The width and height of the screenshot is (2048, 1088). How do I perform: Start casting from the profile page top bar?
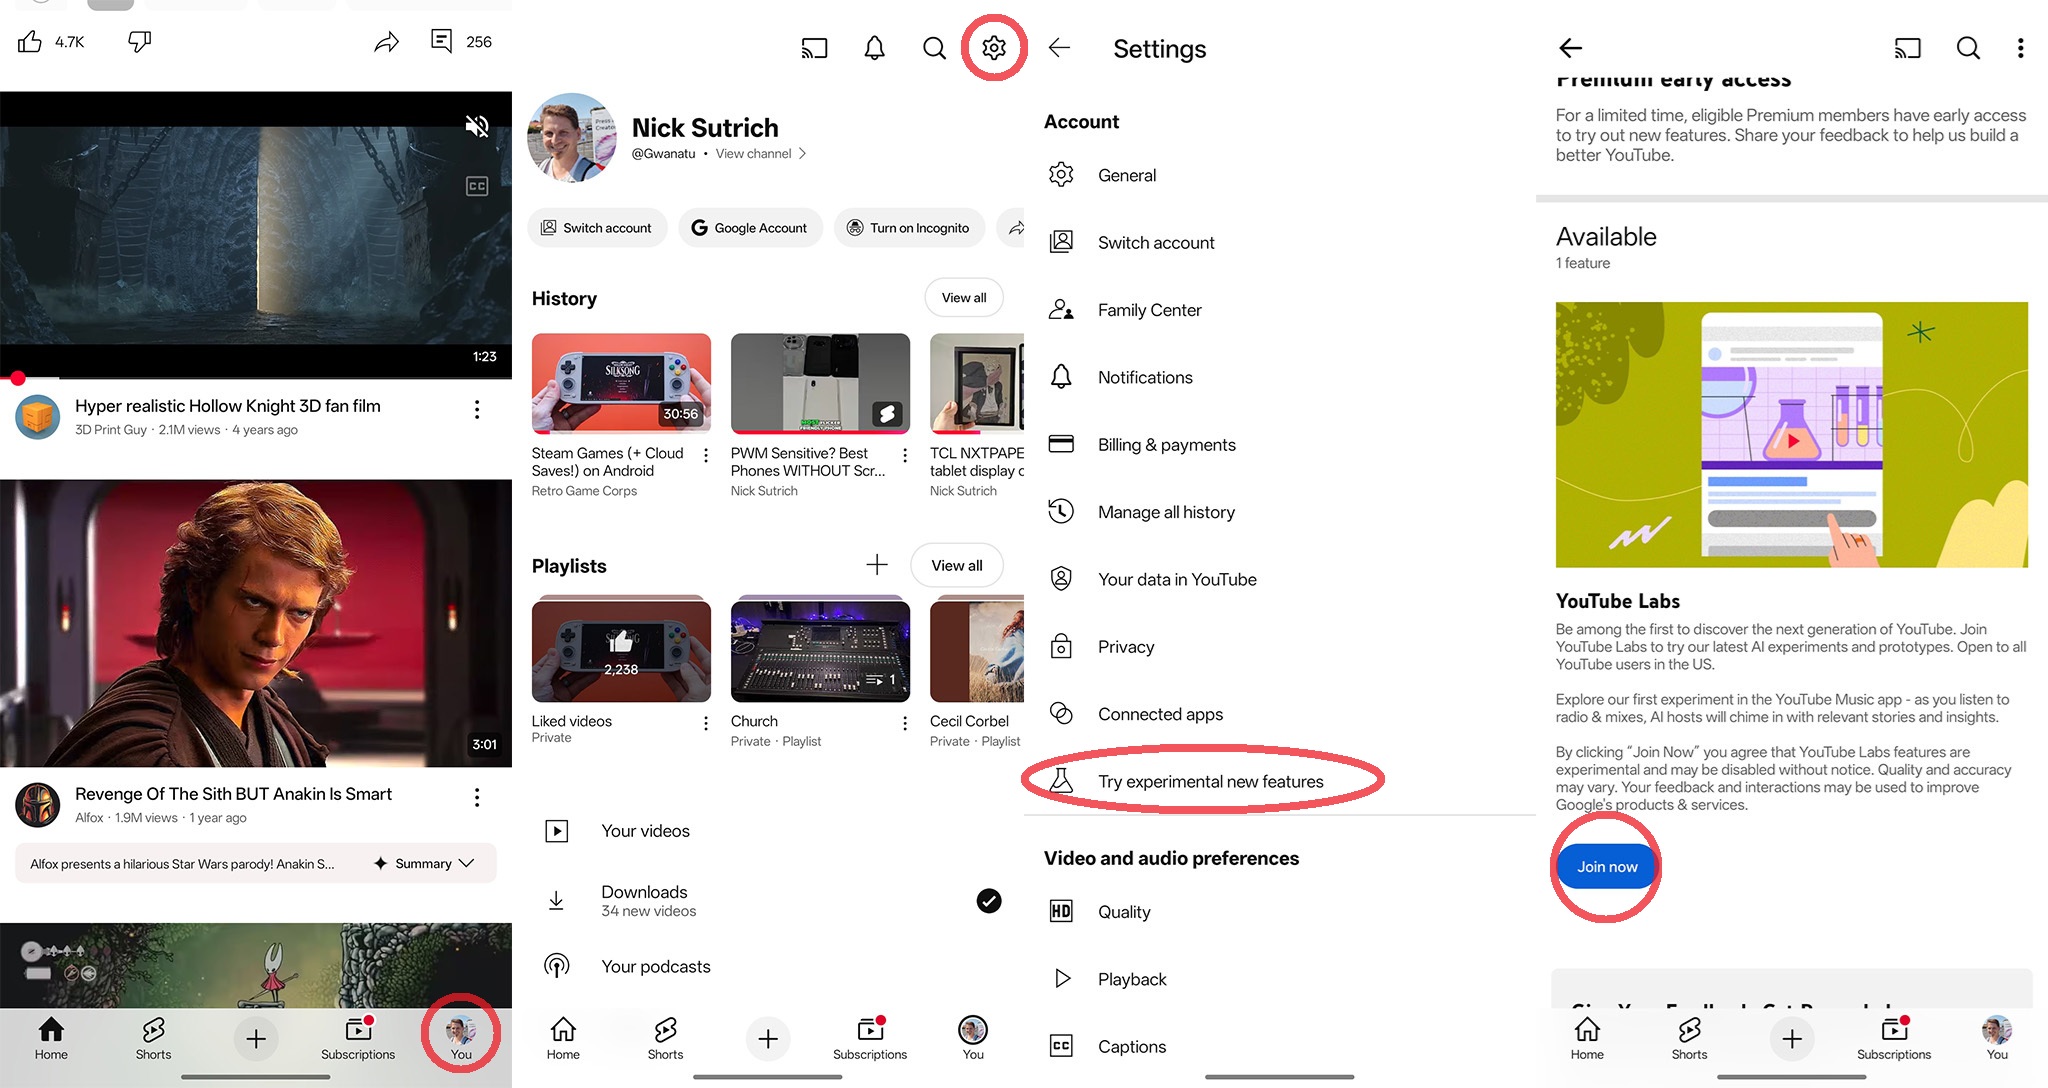click(x=814, y=47)
